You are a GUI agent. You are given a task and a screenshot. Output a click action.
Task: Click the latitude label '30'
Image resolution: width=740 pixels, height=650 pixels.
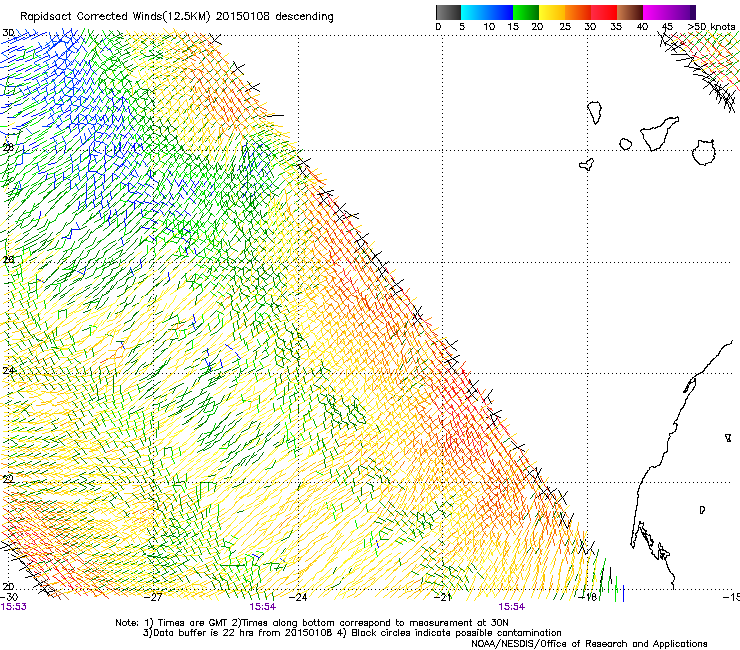click(x=8, y=33)
